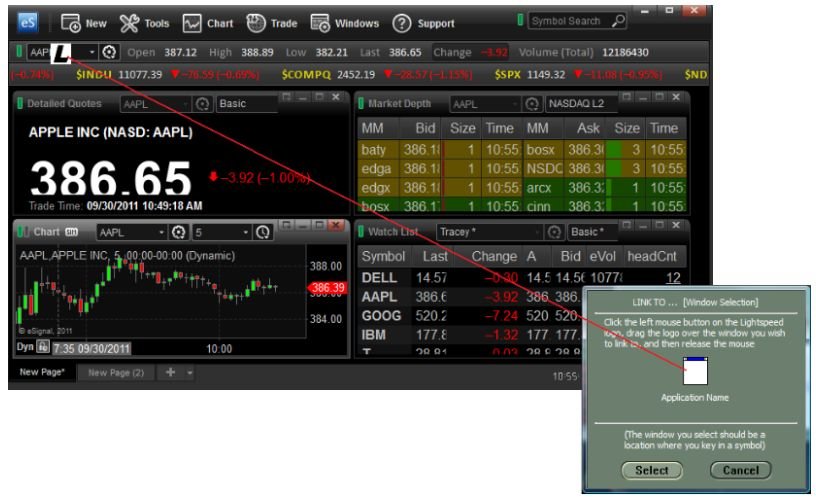Image resolution: width=816 pixels, height=502 pixels.
Task: Open the Tools menu
Action: 145,23
